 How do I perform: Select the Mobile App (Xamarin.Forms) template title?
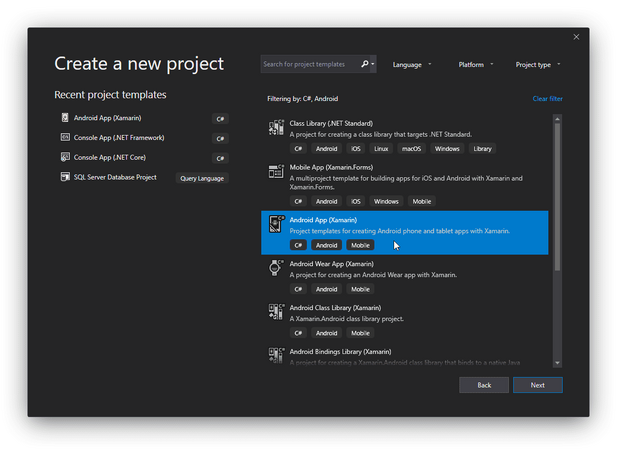331,167
